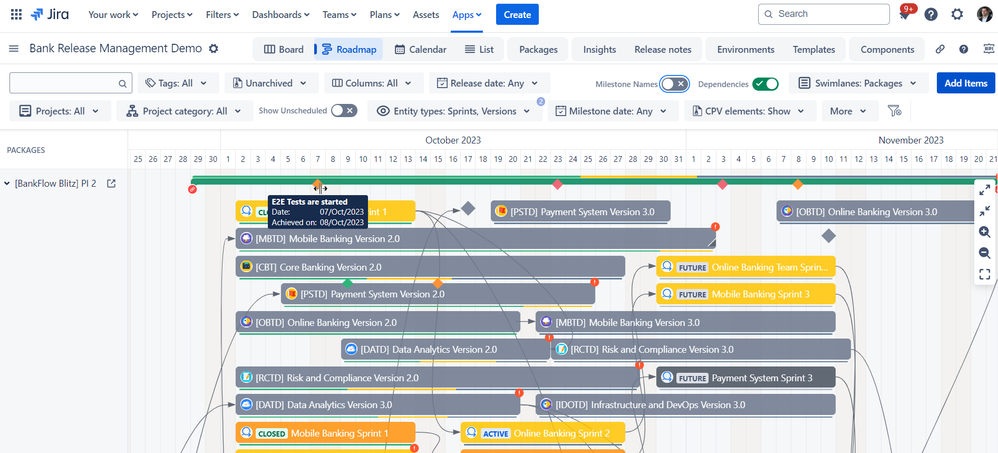Click the E2E Tests orange milestone diamond

317,184
